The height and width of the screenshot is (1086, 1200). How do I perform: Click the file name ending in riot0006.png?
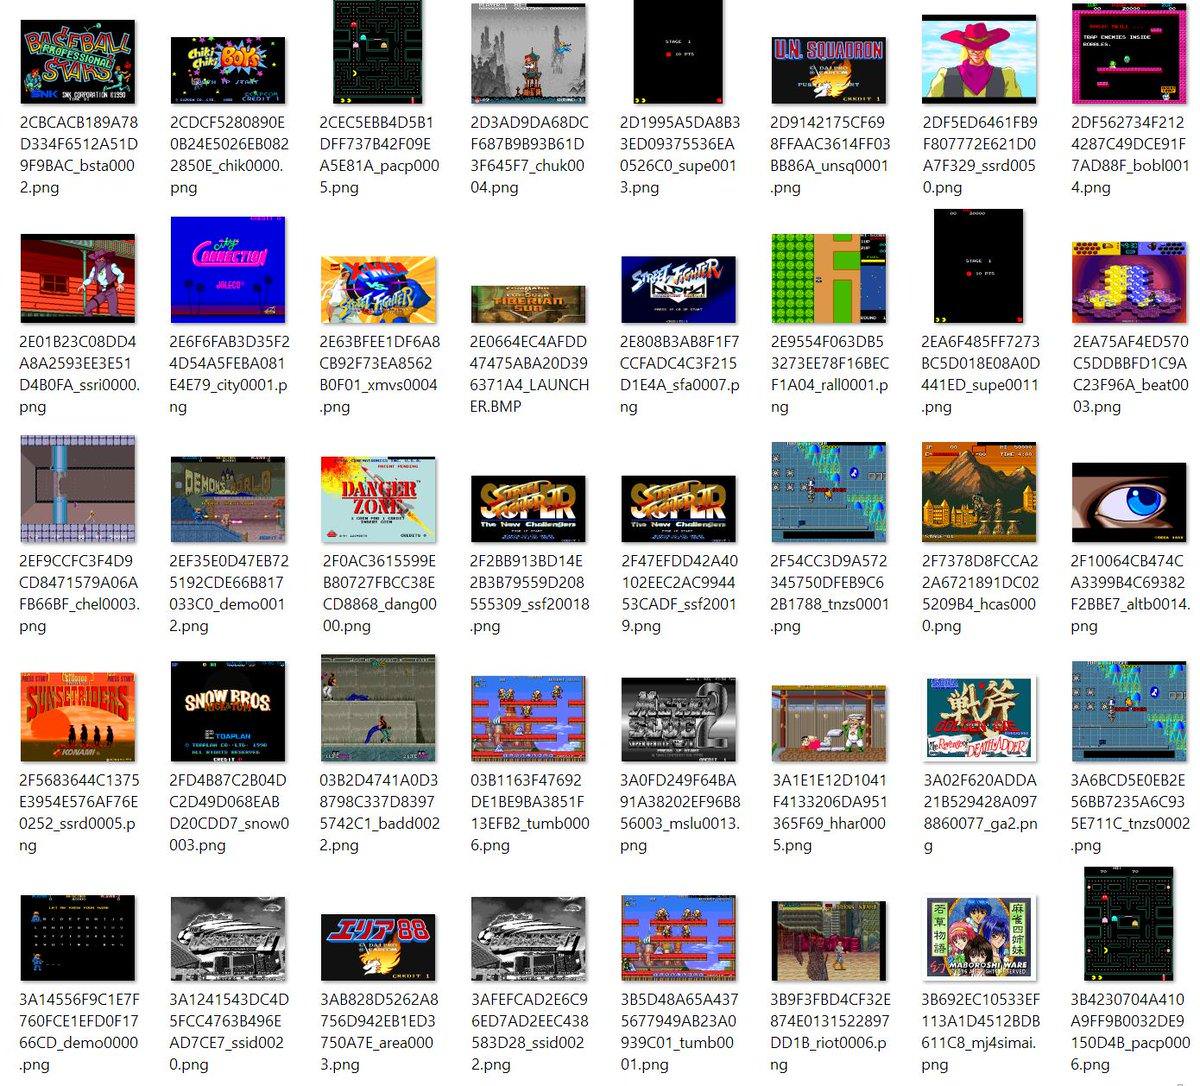click(x=829, y=1031)
